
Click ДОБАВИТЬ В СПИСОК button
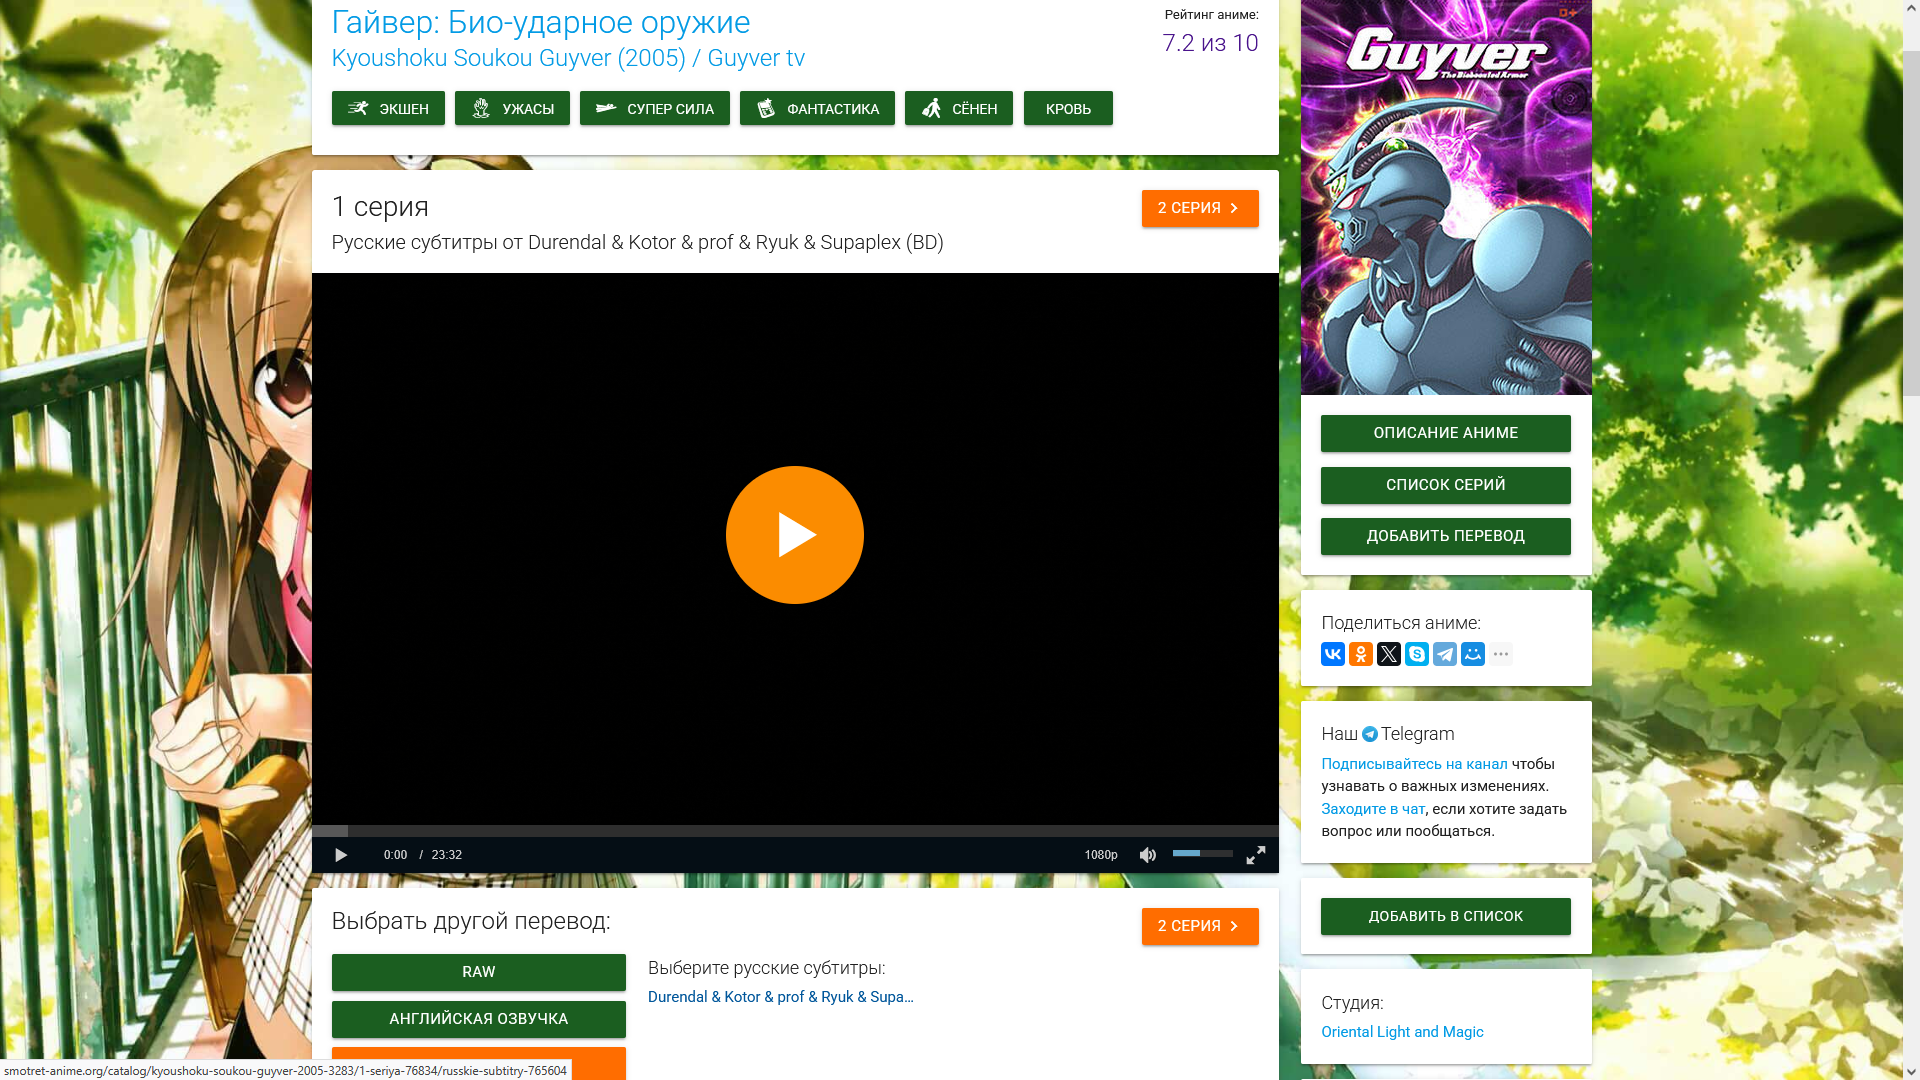(1446, 916)
